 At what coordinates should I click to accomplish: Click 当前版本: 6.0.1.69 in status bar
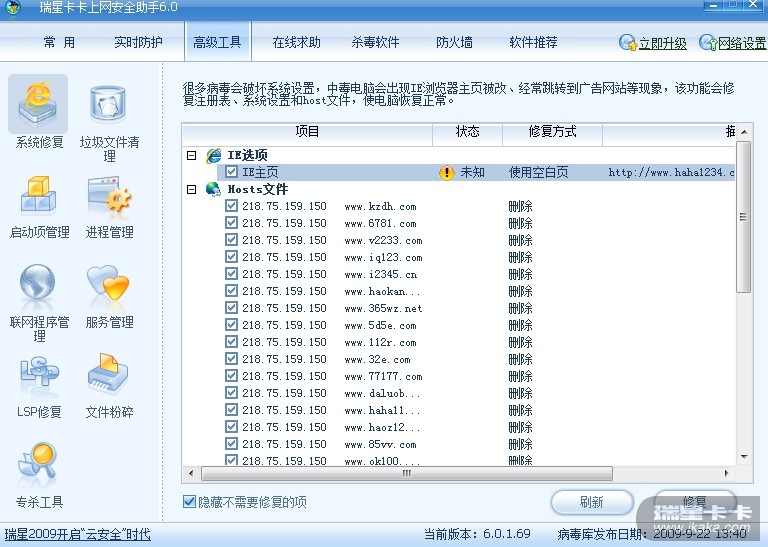(477, 534)
